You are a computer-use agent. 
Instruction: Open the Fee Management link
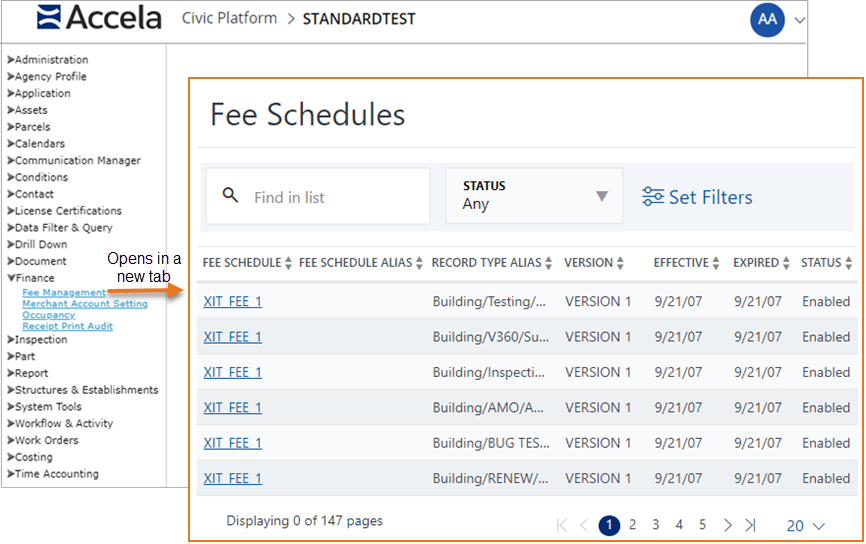click(64, 292)
